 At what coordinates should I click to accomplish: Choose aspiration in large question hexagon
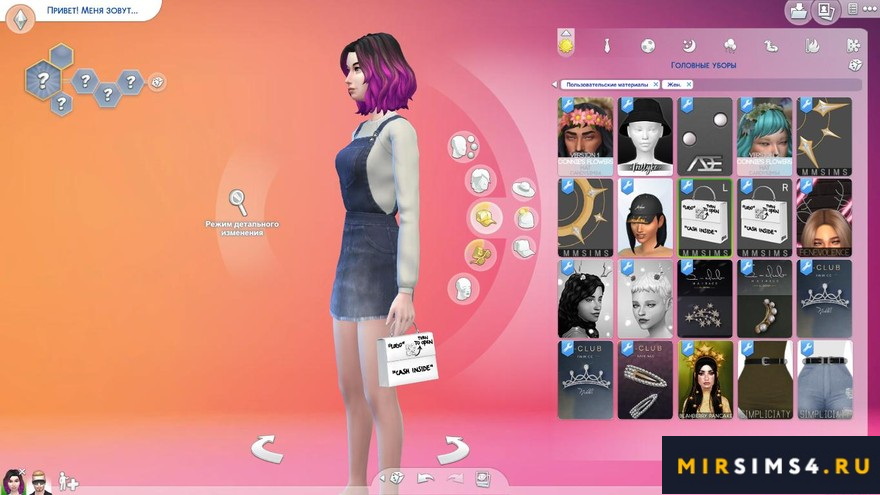[43, 81]
